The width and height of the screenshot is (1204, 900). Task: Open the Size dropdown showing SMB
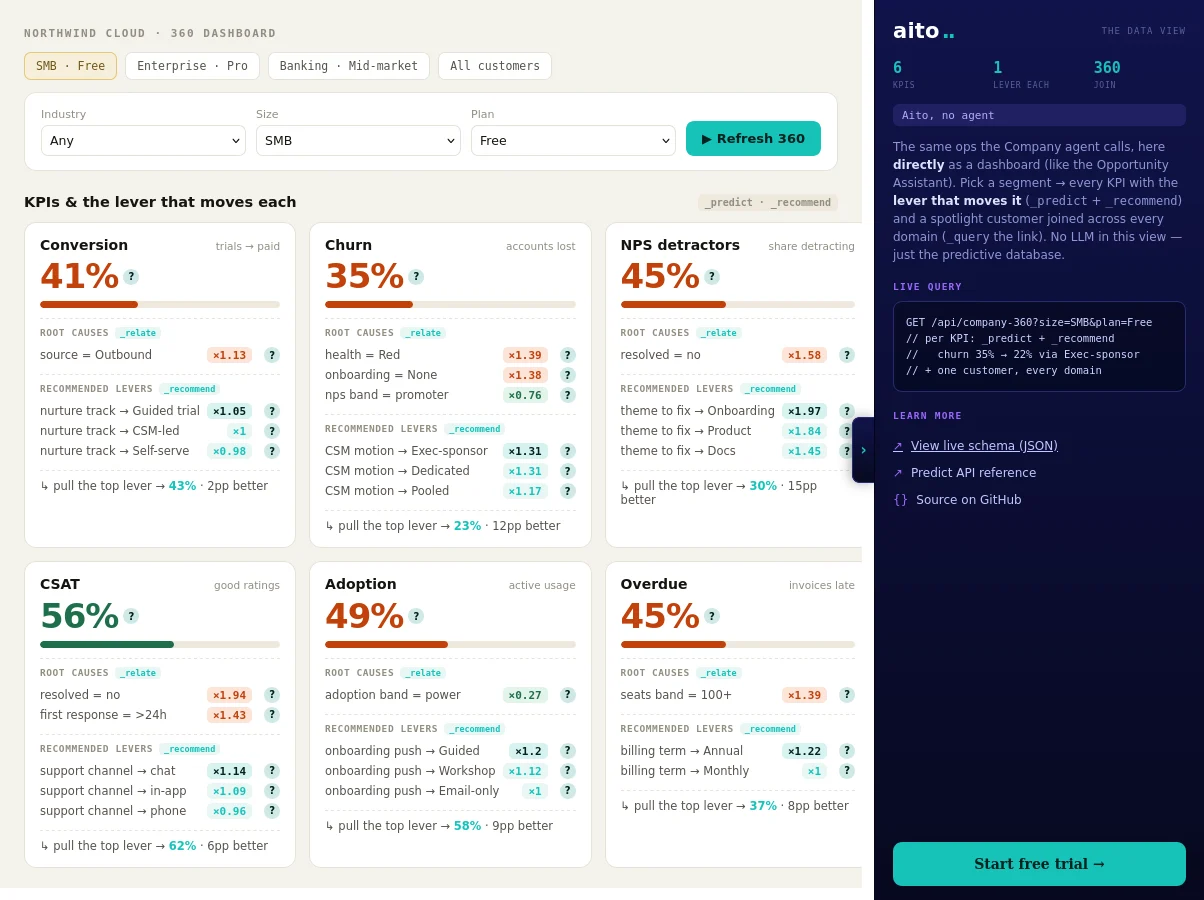tap(358, 140)
